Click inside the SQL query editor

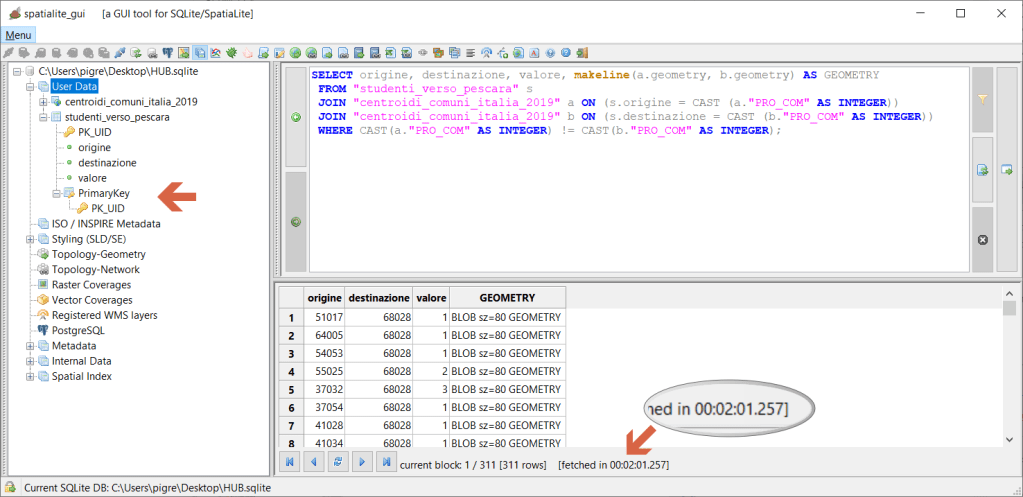[640, 200]
